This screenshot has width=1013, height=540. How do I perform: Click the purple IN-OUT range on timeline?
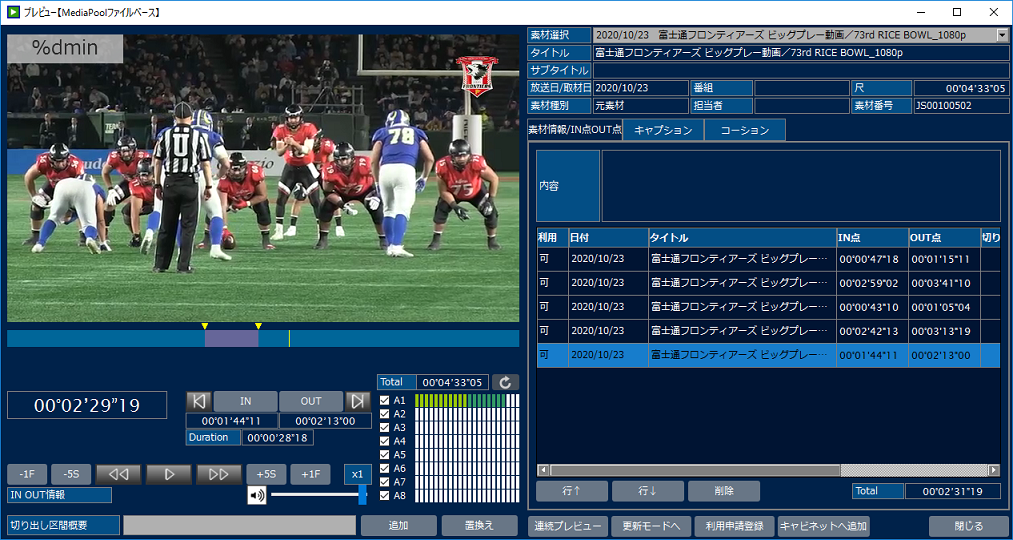(231, 338)
